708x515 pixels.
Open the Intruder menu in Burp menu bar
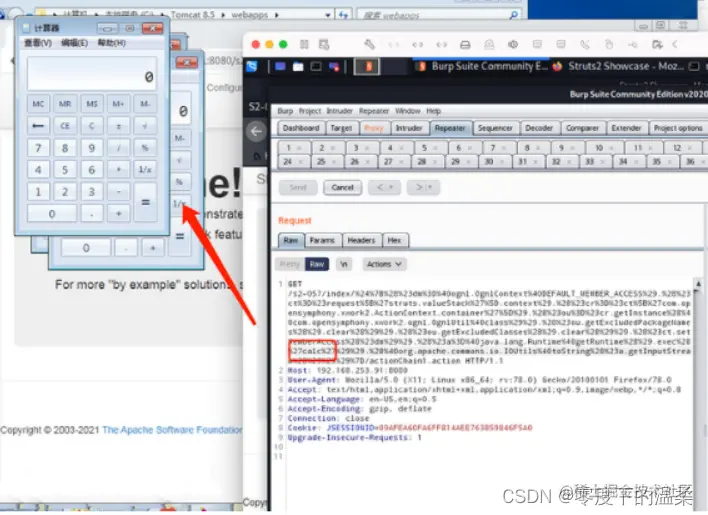339,111
